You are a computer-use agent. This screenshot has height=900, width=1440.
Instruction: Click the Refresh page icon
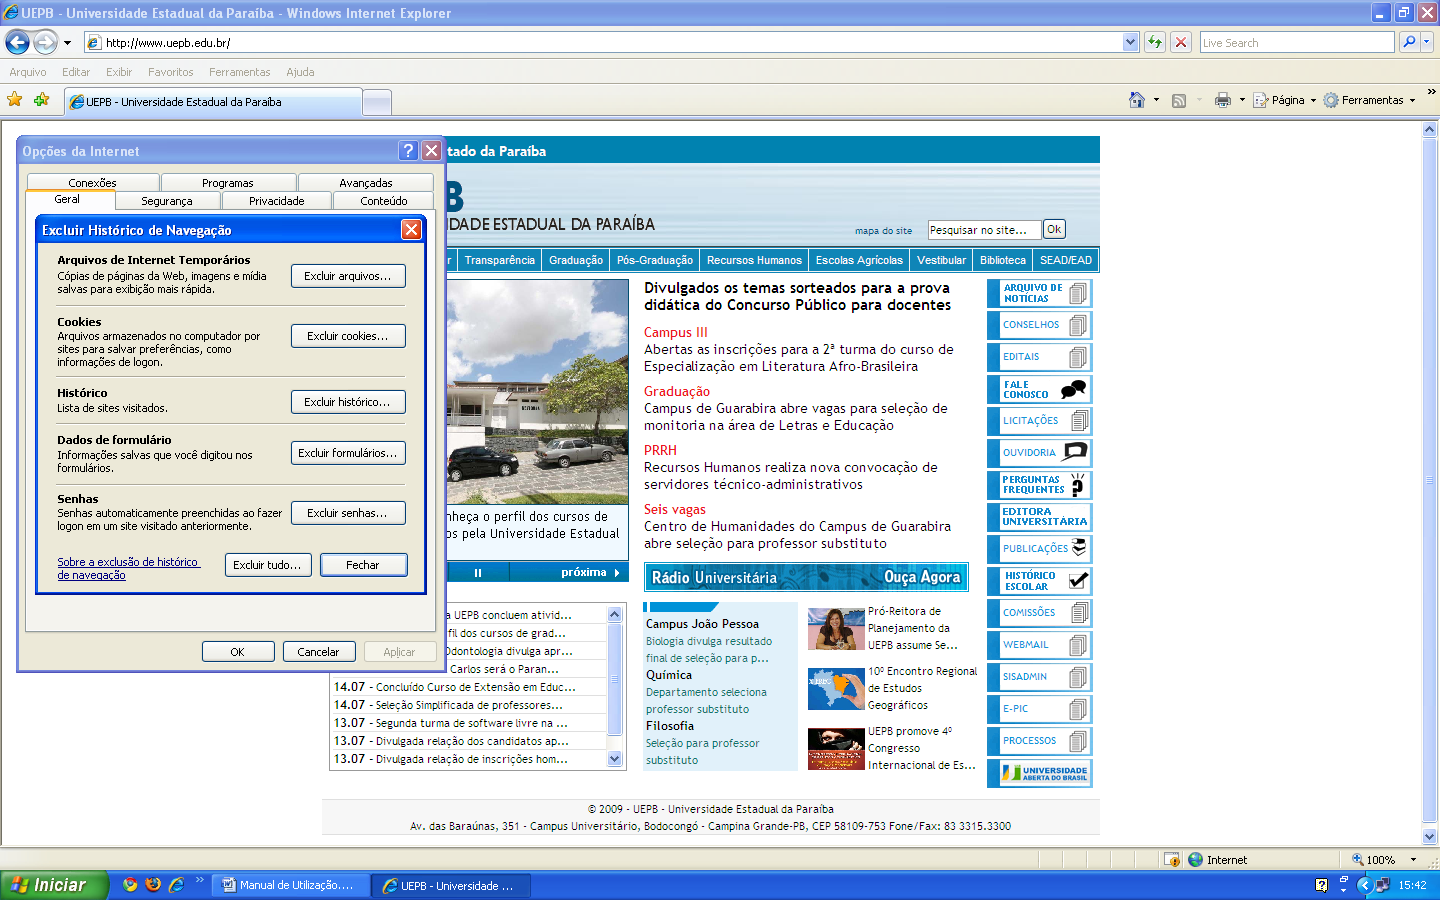[x=1155, y=42]
